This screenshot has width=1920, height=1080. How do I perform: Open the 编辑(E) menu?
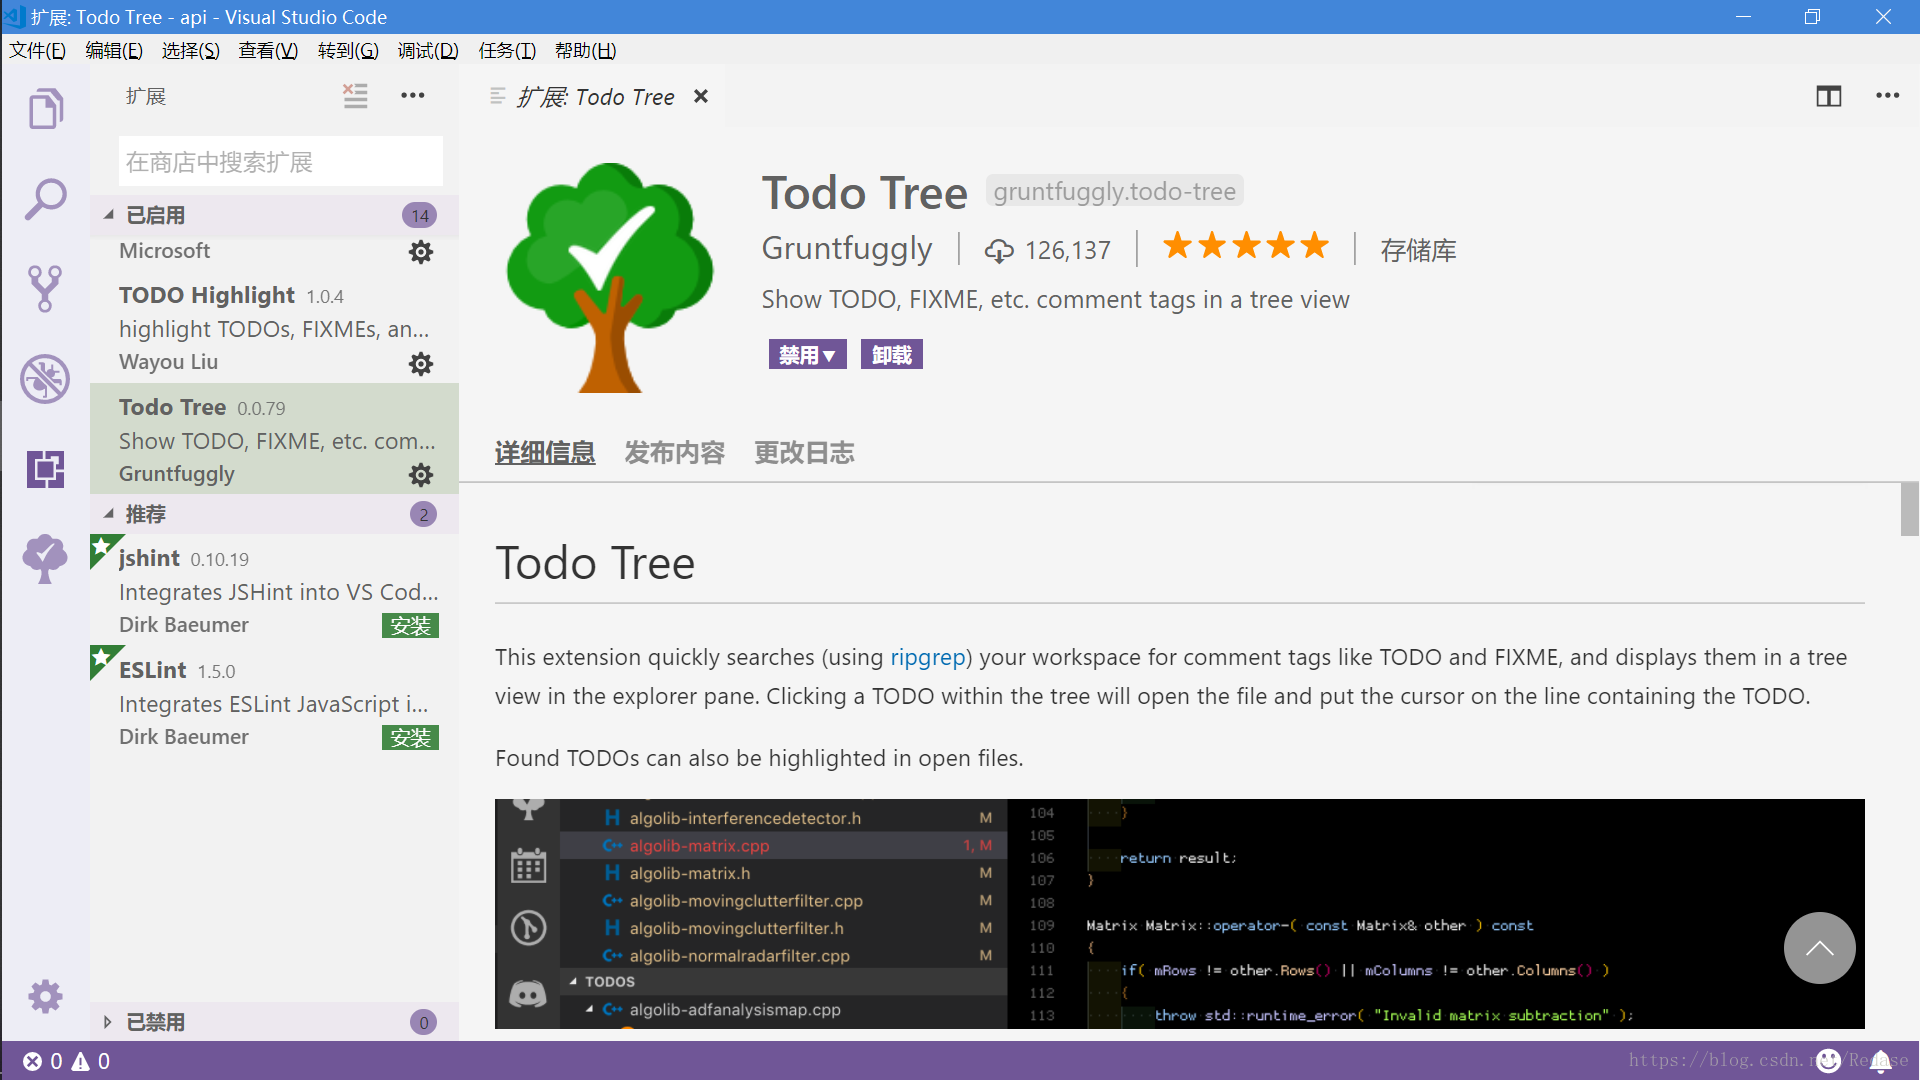[114, 51]
